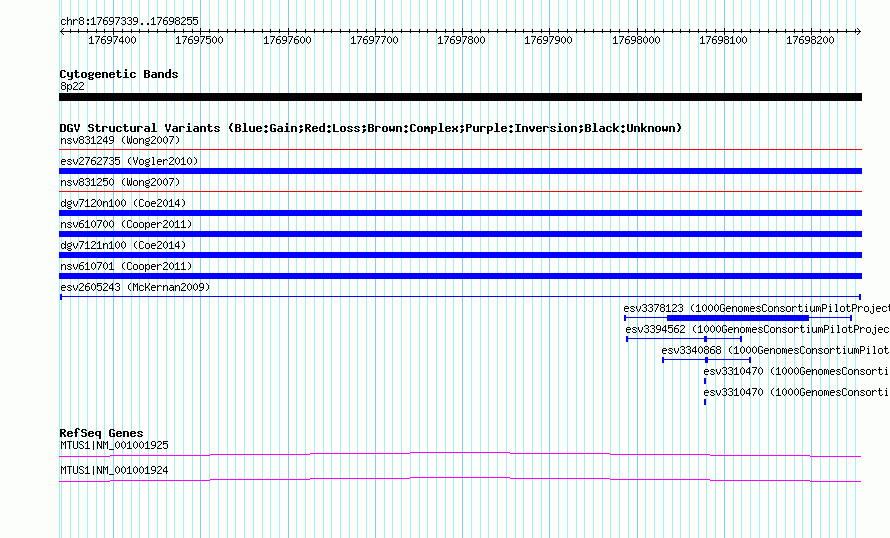
Task: Click the red loss line under nsv831249
Action: (460, 150)
